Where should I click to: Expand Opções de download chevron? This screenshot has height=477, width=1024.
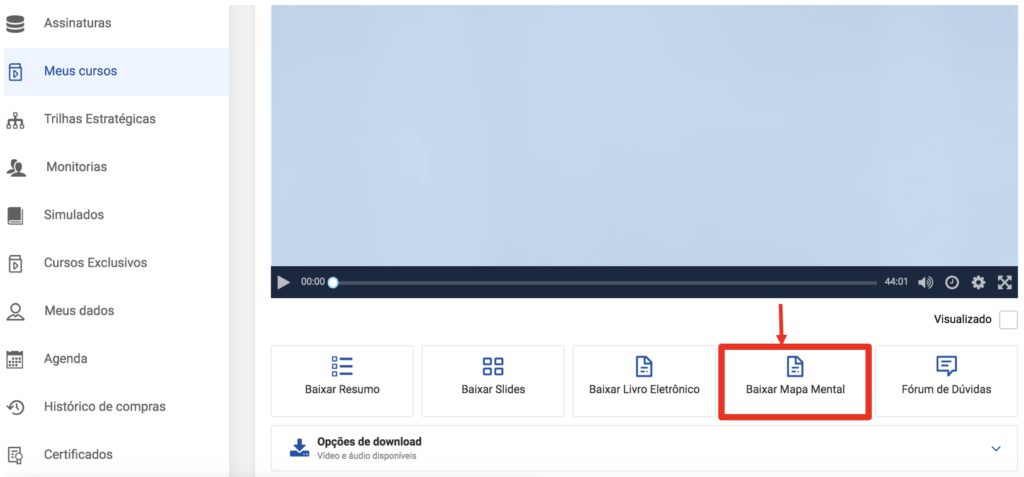click(x=996, y=449)
